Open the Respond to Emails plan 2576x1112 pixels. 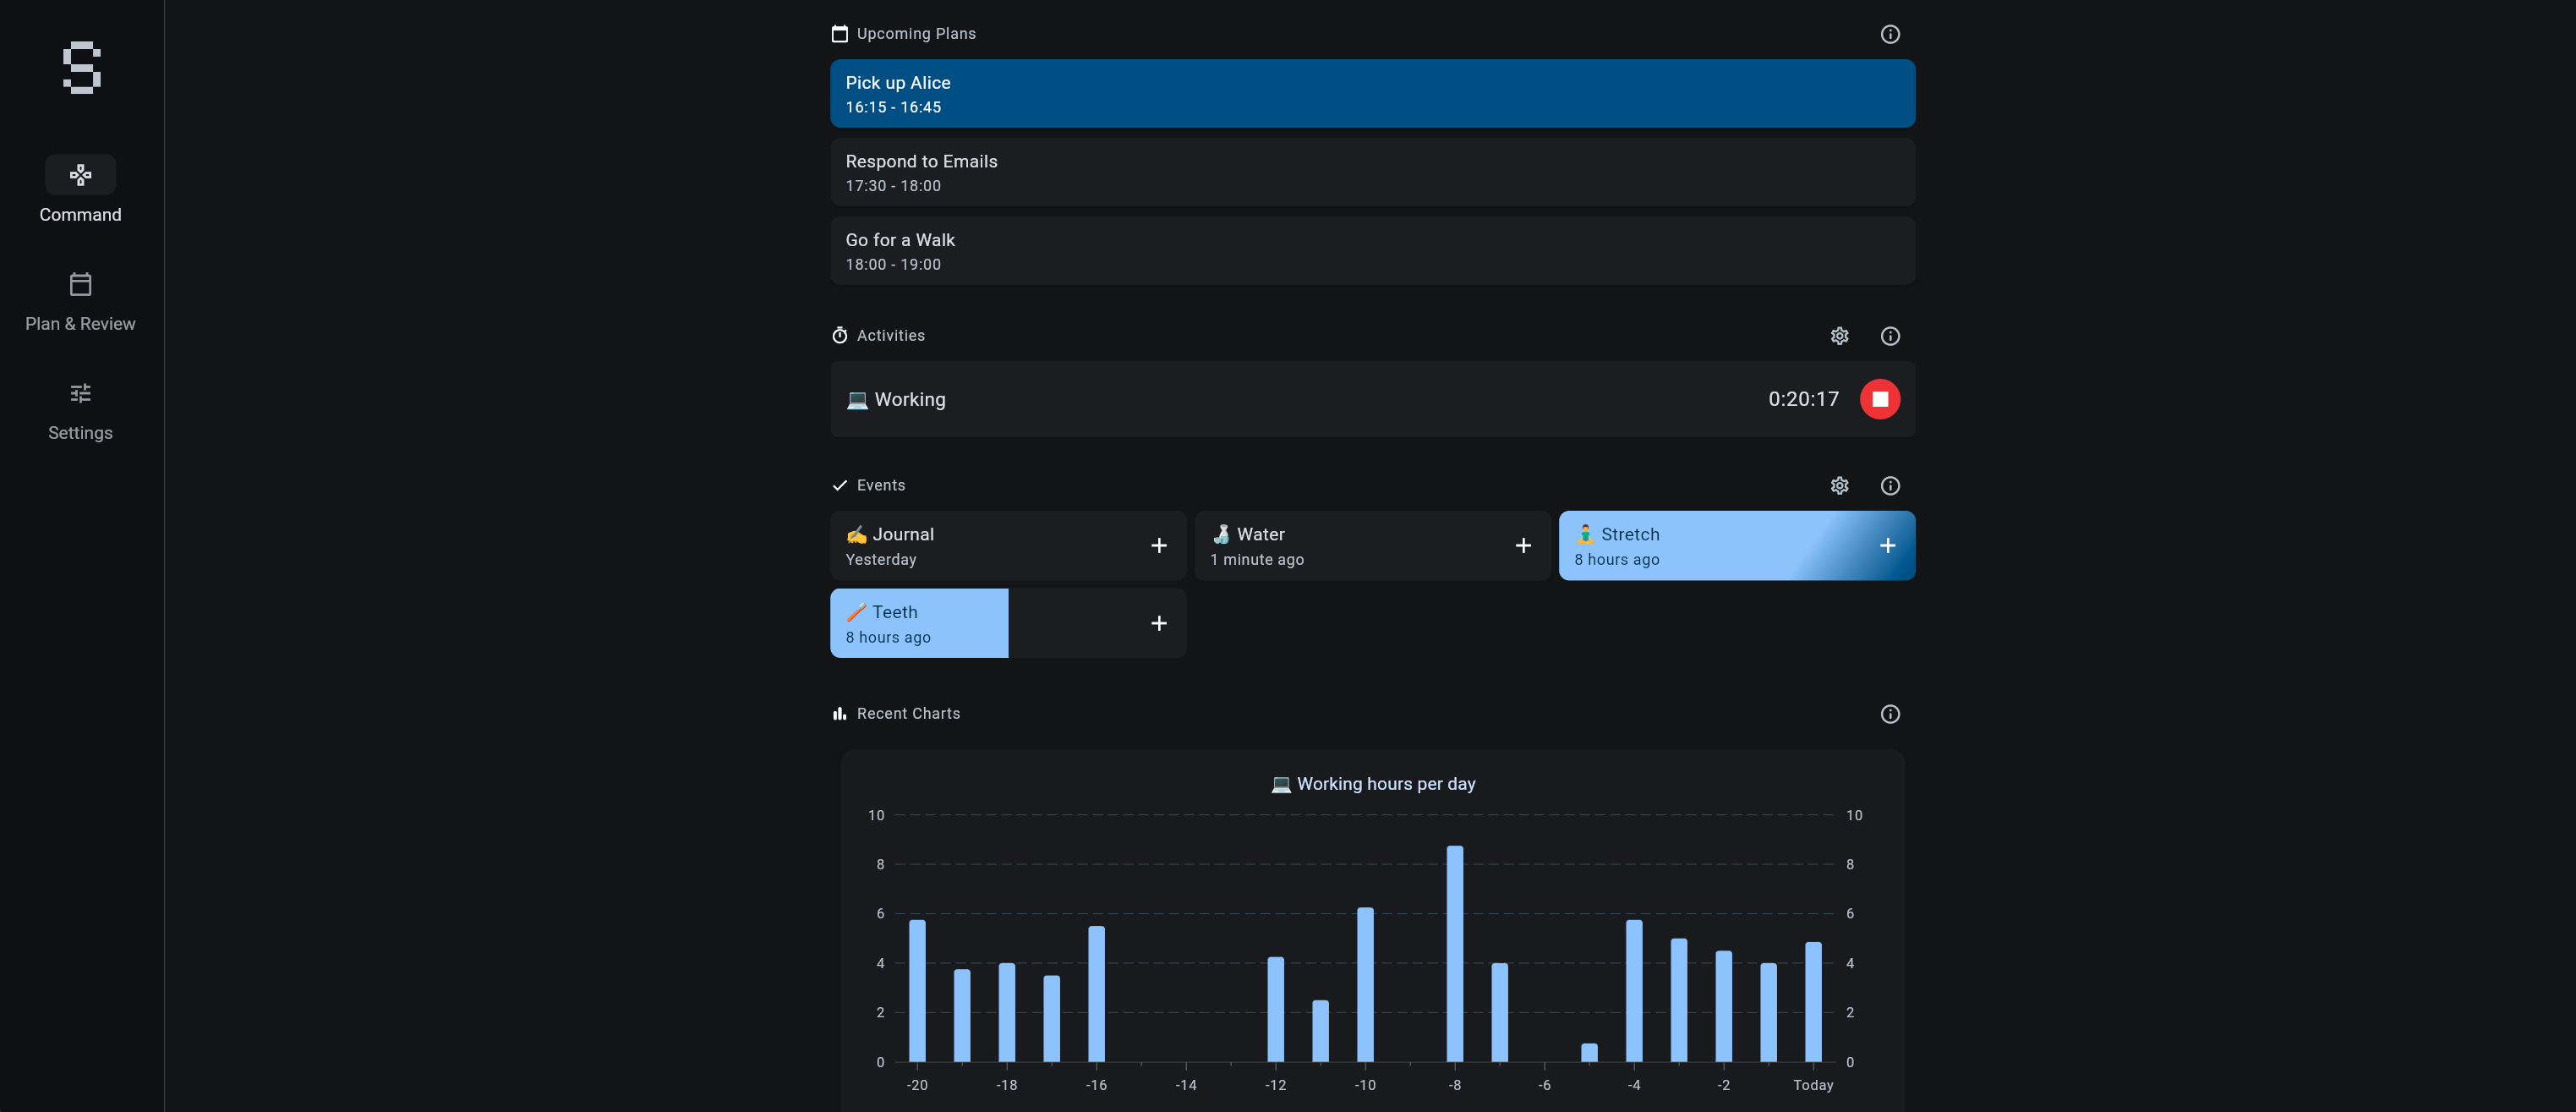click(1372, 172)
